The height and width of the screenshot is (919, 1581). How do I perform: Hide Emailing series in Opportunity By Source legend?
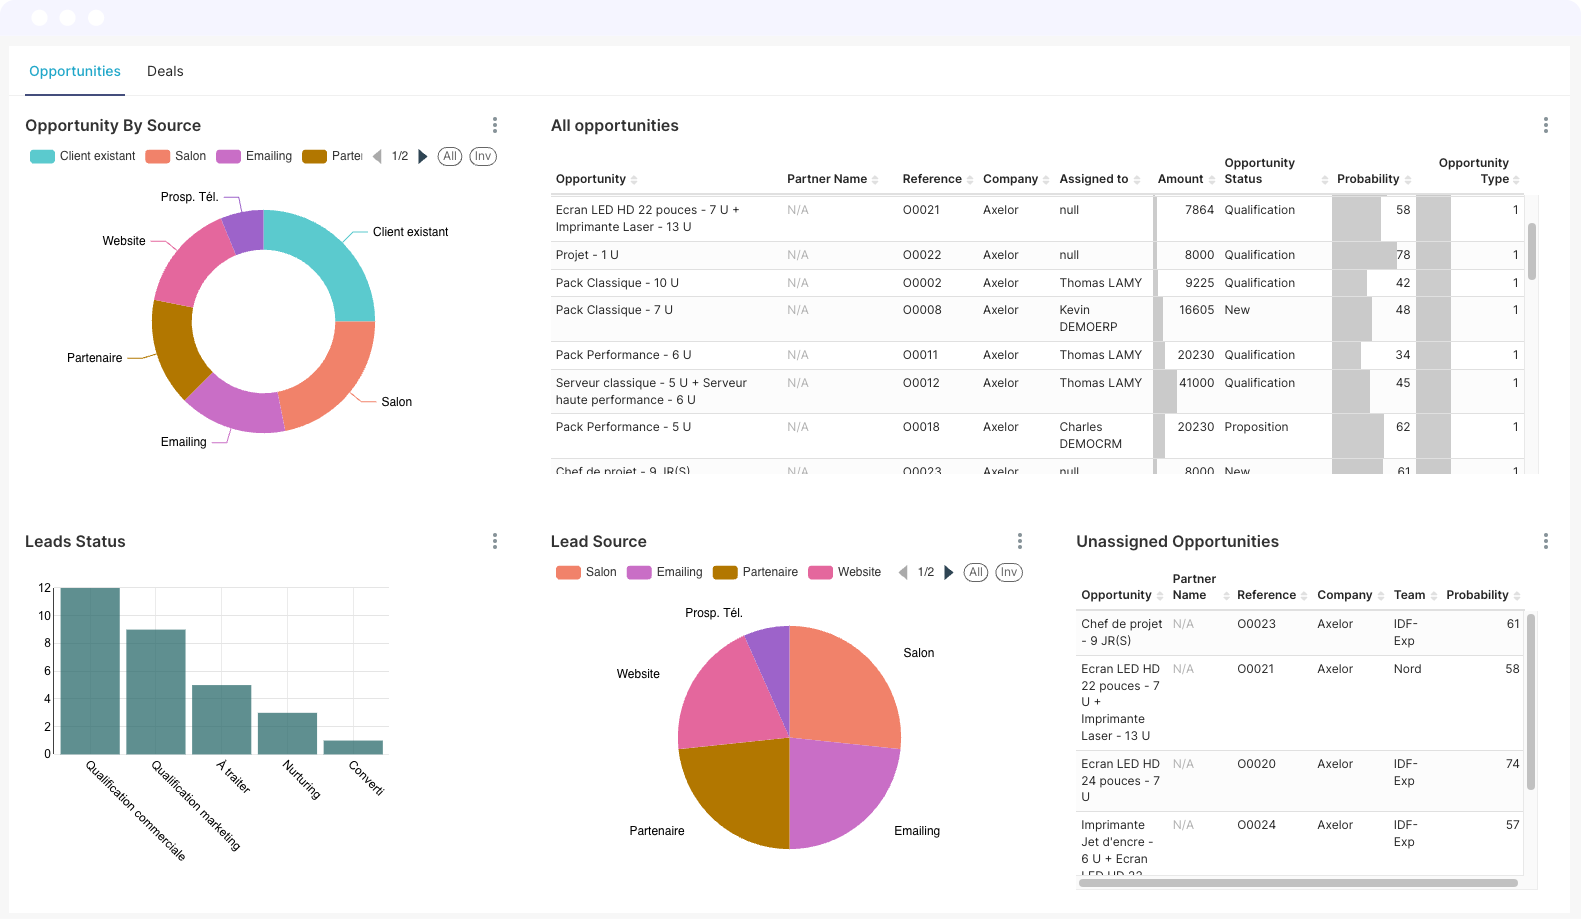[x=255, y=156]
